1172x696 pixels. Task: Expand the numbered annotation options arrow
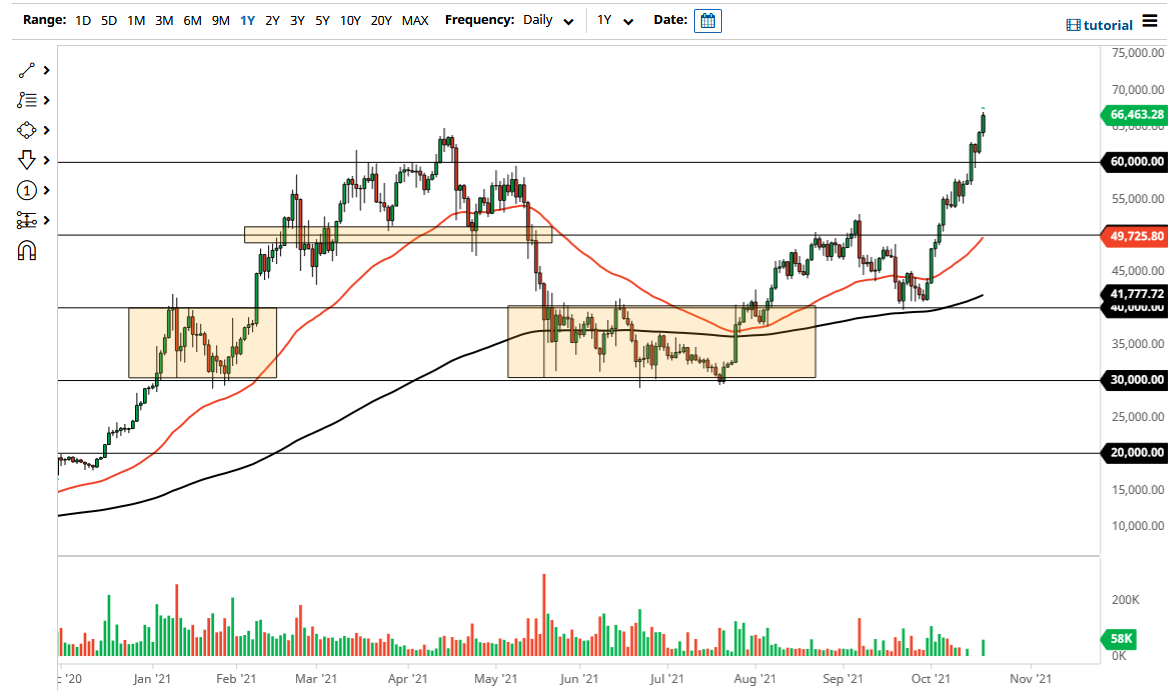pyautogui.click(x=46, y=191)
